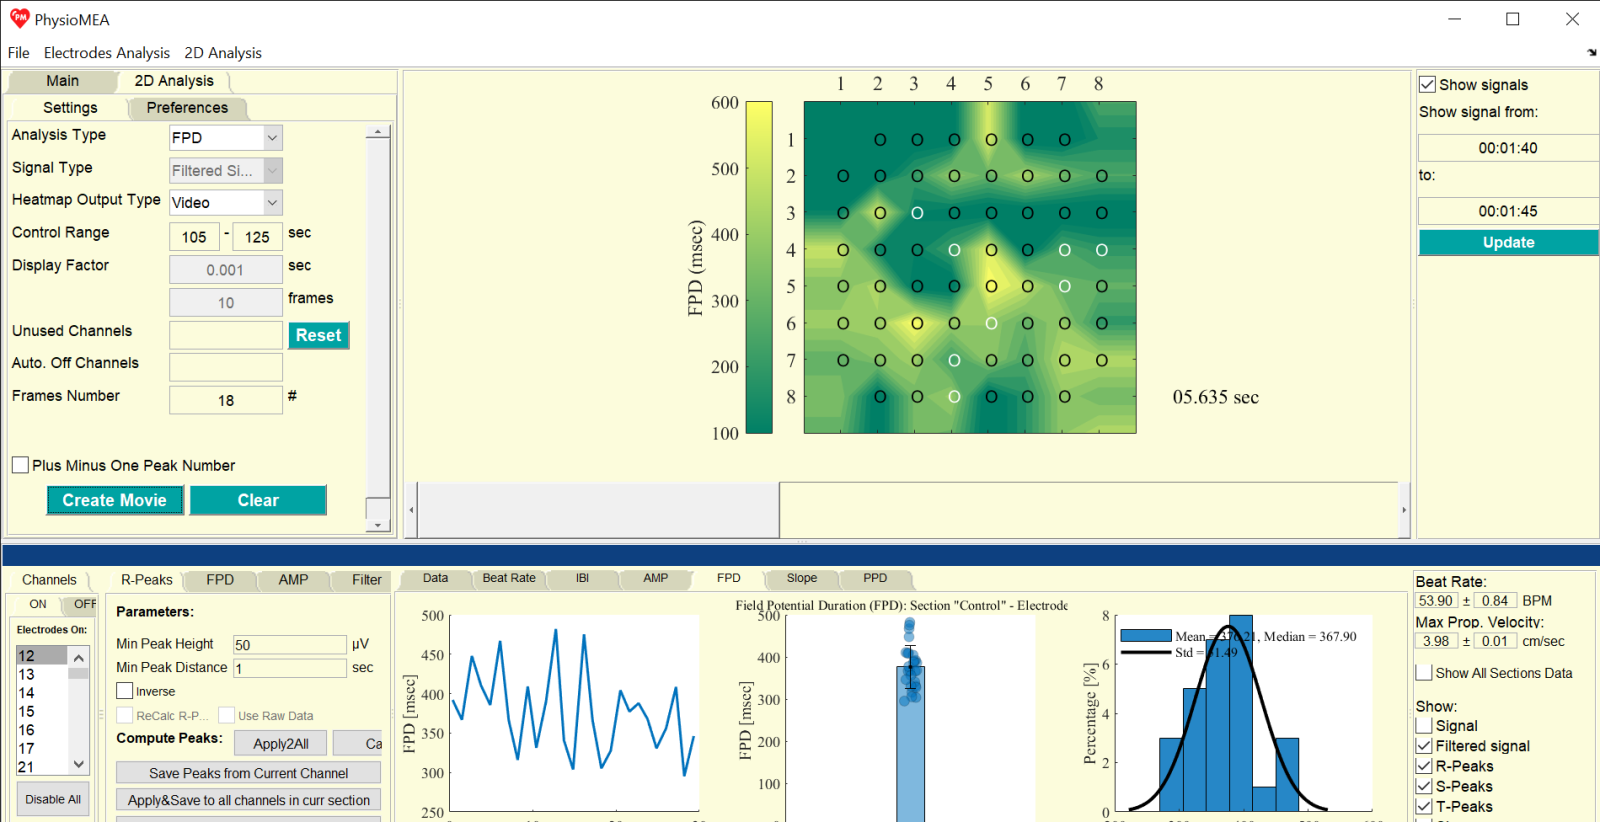Expand the Heatmap Output Type dropdown
This screenshot has width=1600, height=822.
point(272,203)
